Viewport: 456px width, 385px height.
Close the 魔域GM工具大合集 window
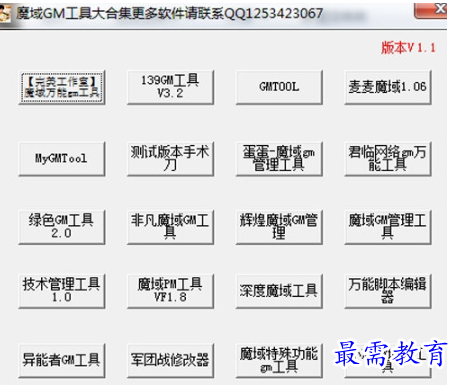pos(431,10)
